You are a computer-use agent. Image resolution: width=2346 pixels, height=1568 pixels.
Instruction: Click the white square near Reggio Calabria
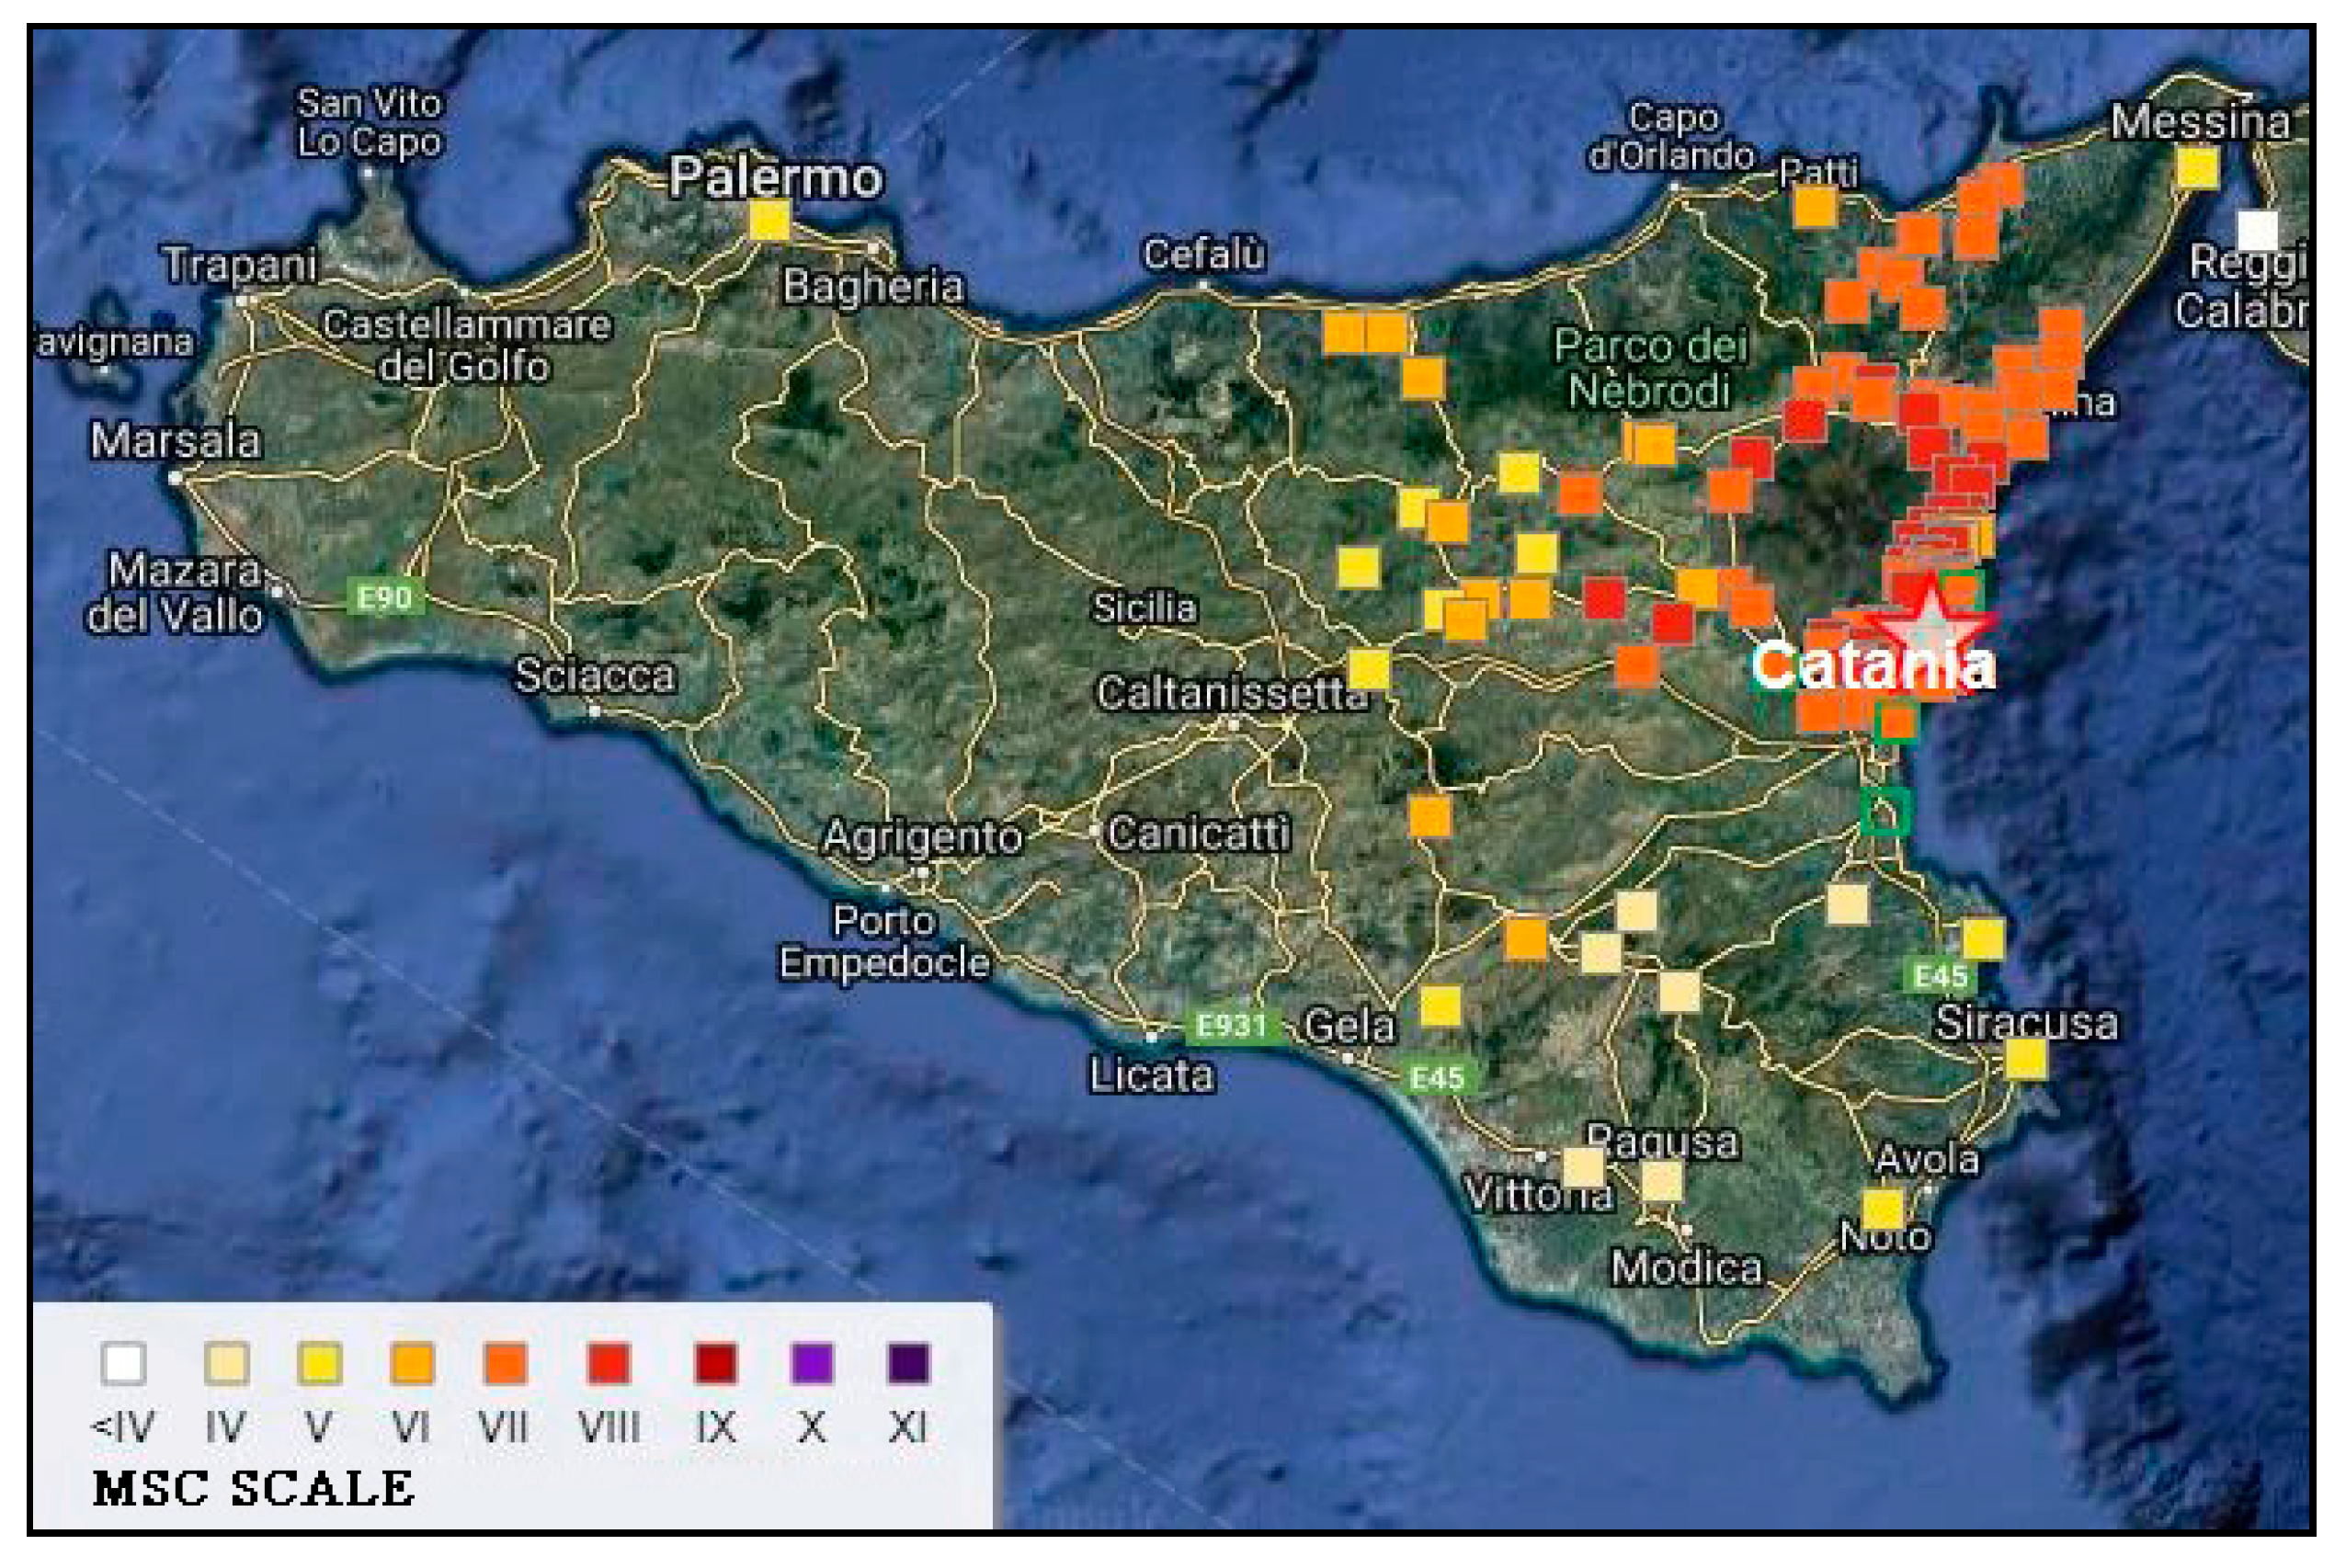pyautogui.click(x=2258, y=230)
